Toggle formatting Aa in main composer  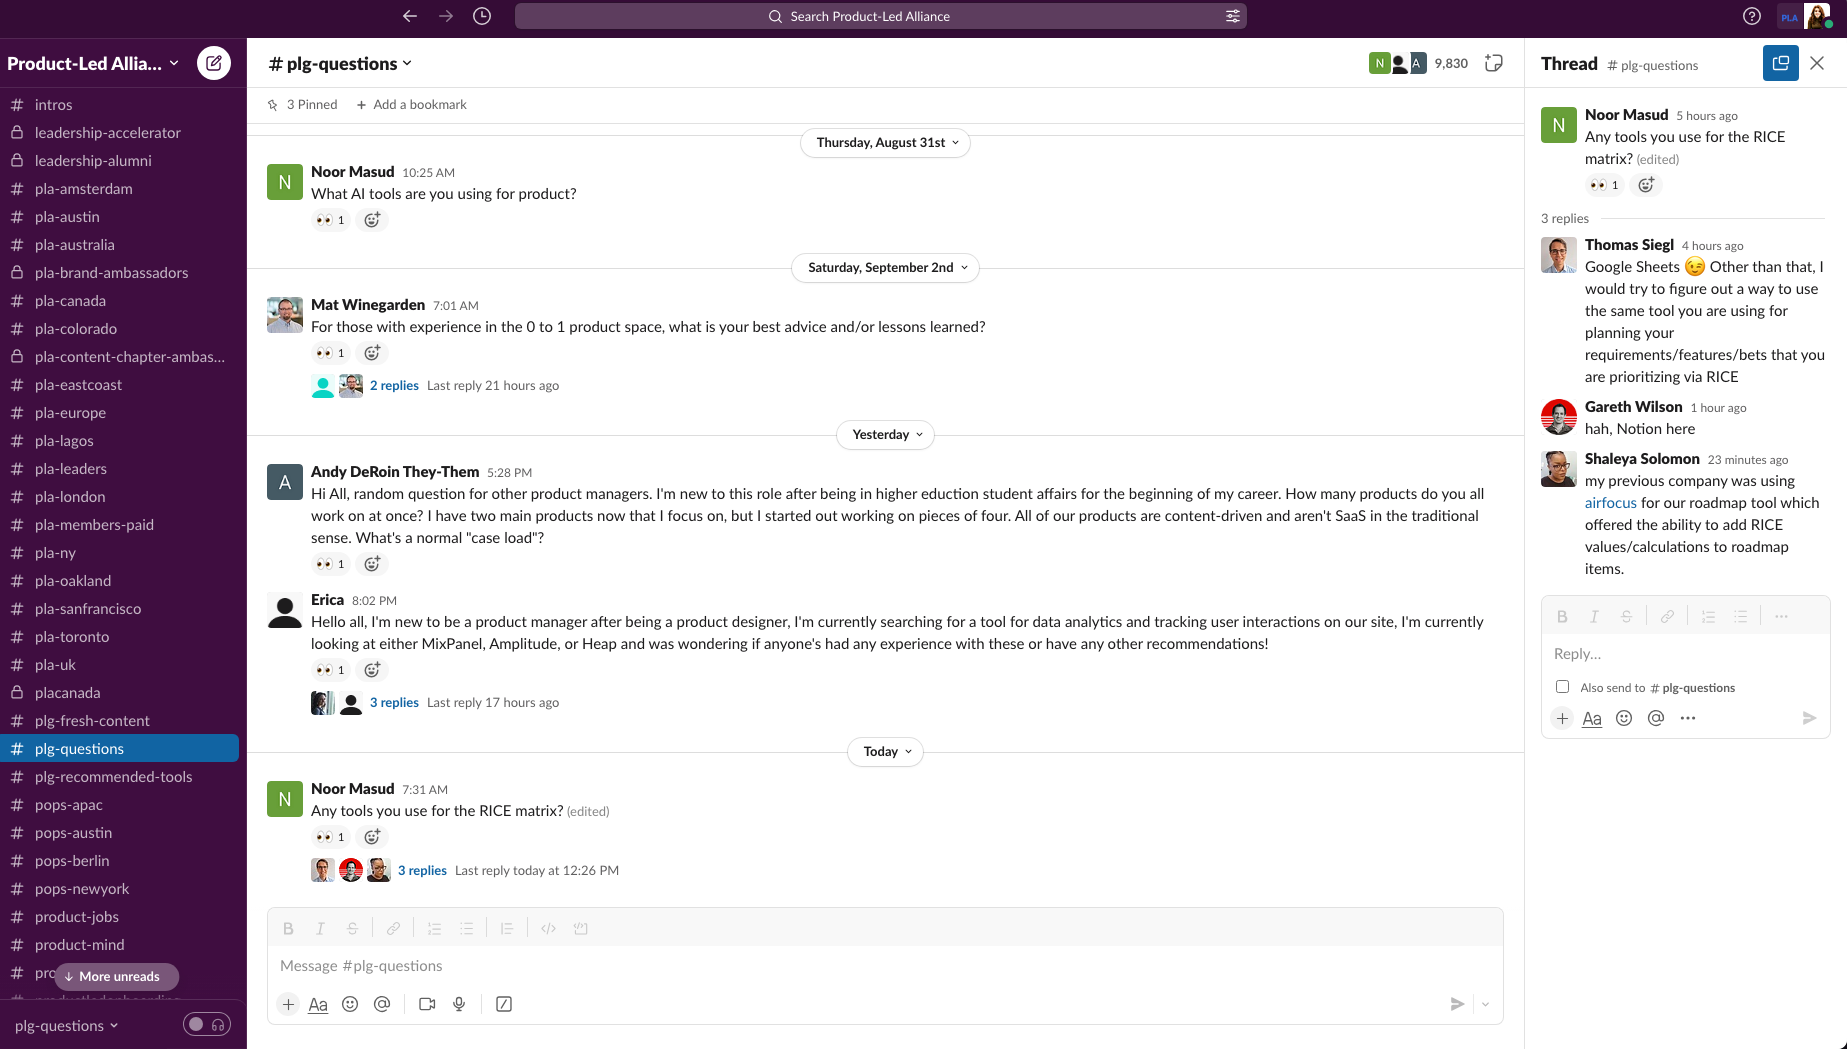(x=318, y=1004)
